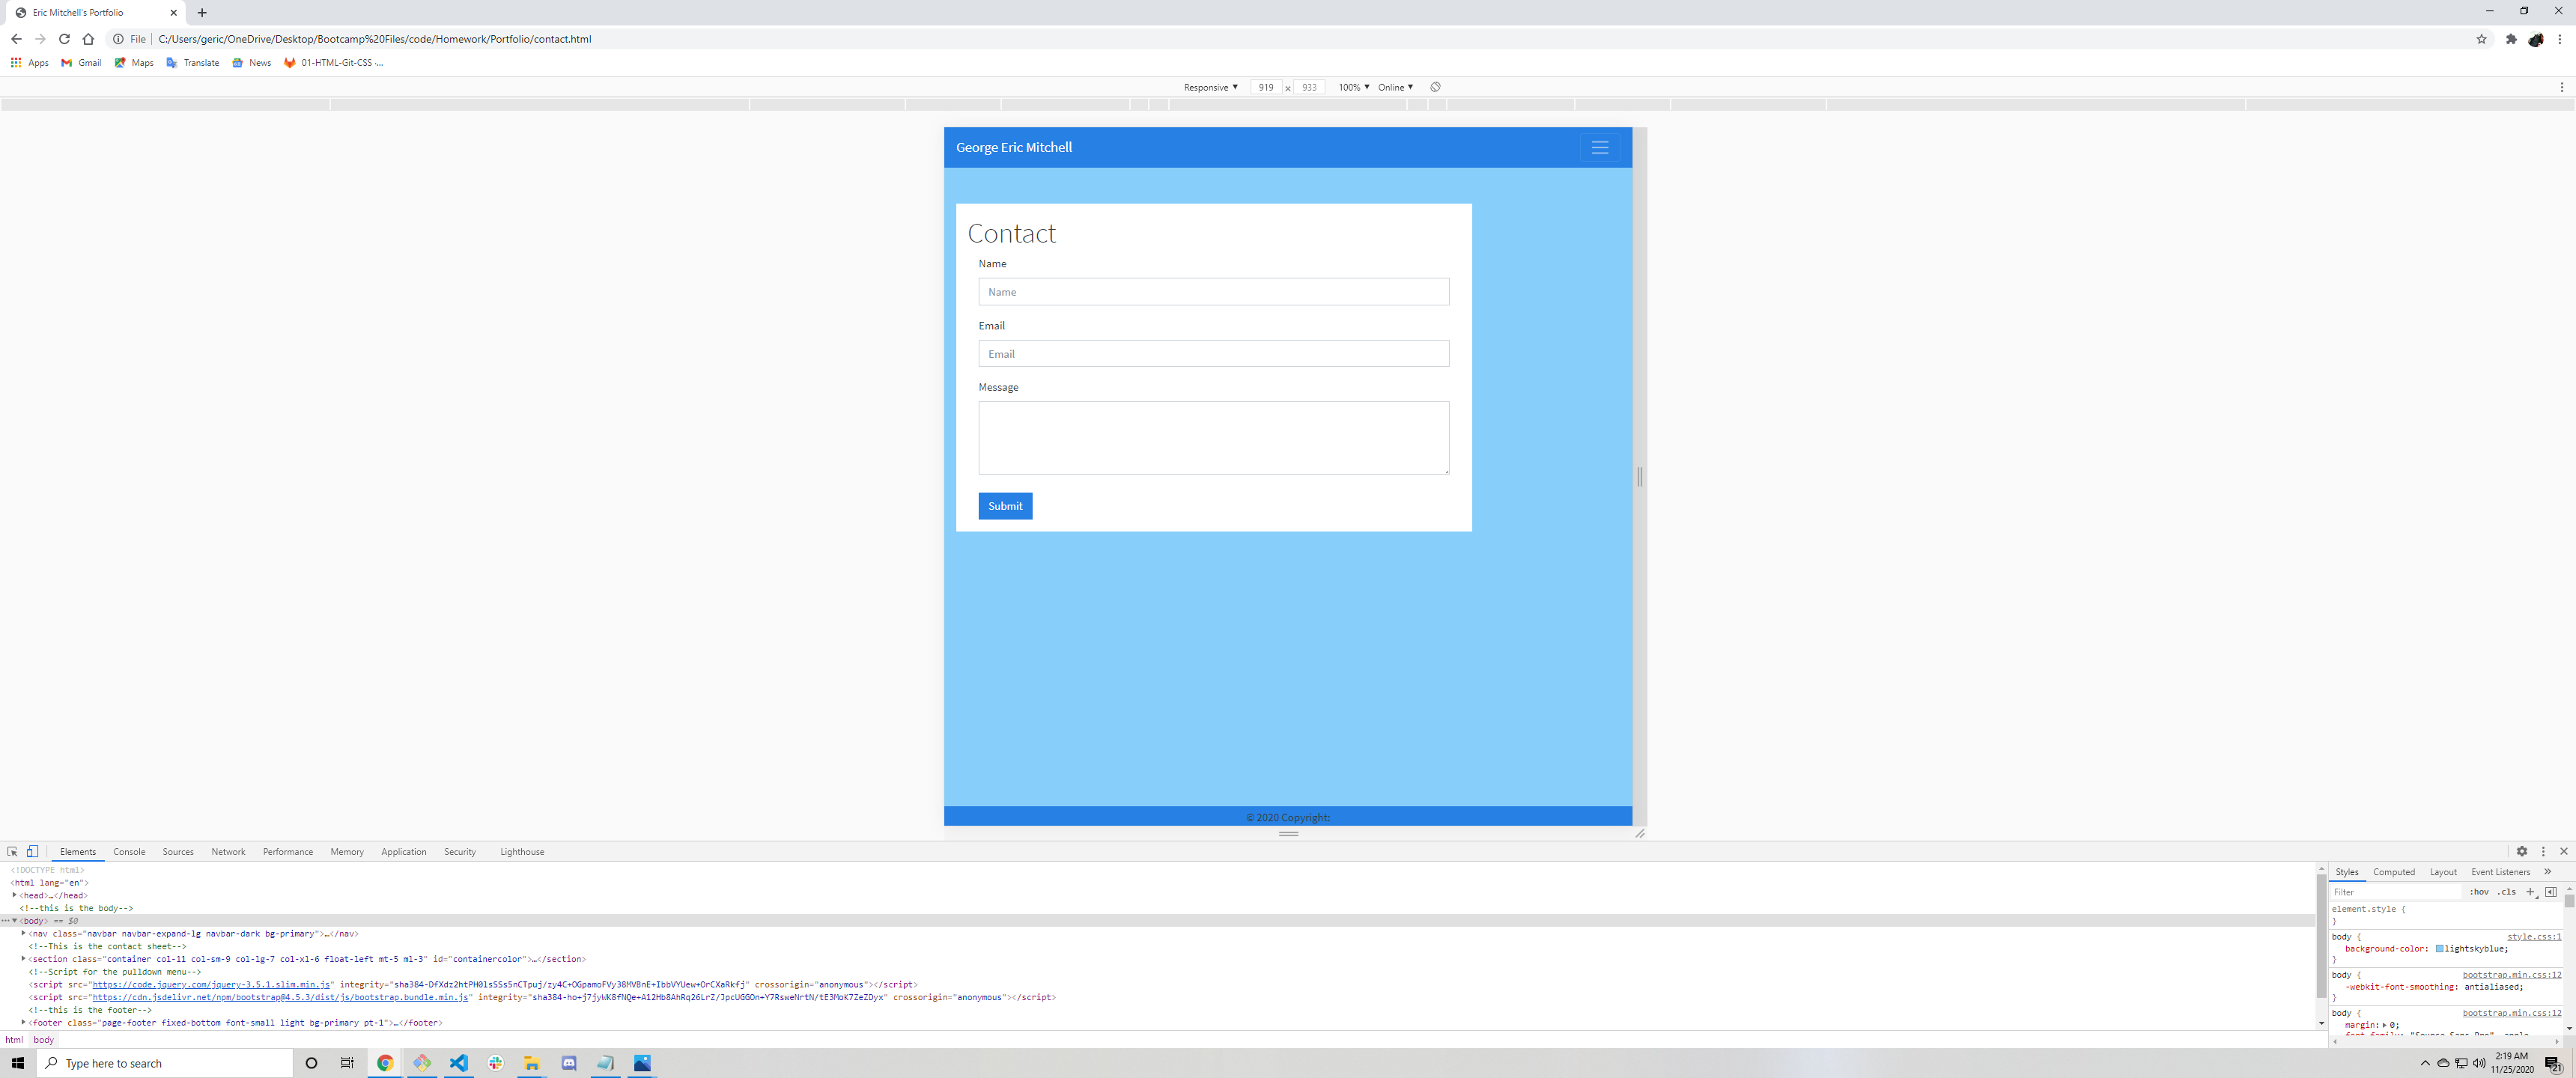Open the Online throttling dropdown

[1395, 87]
